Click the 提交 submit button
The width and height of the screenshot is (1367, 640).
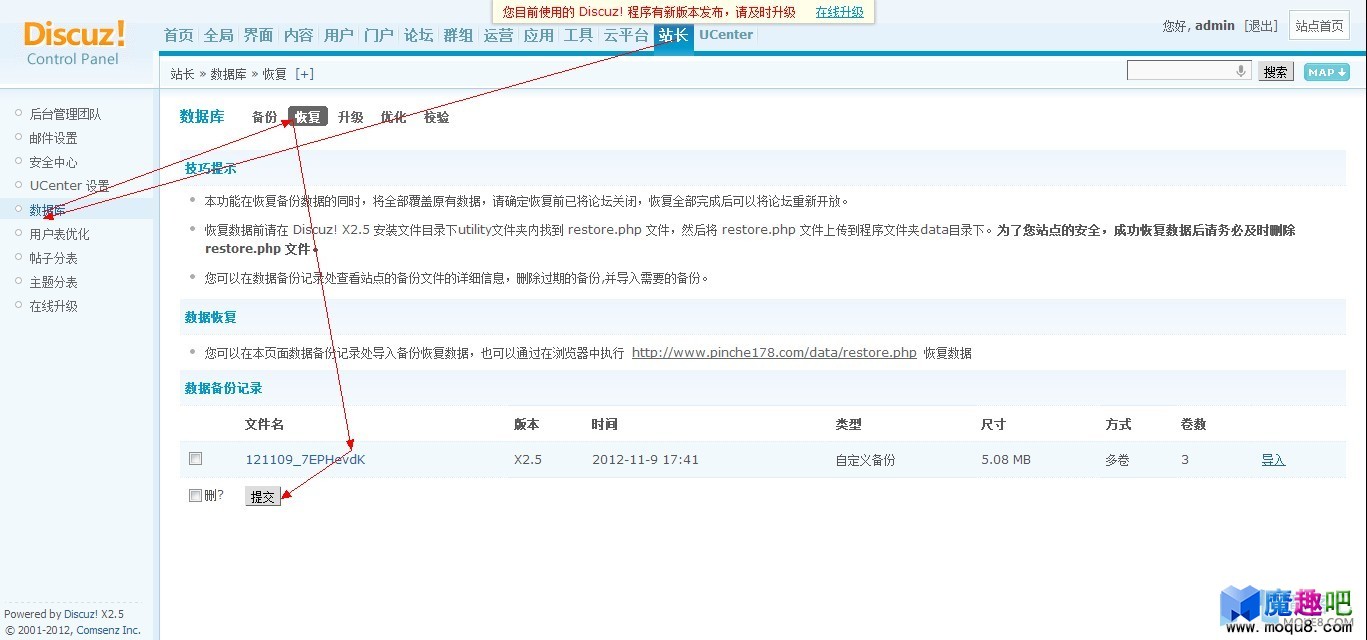(263, 496)
